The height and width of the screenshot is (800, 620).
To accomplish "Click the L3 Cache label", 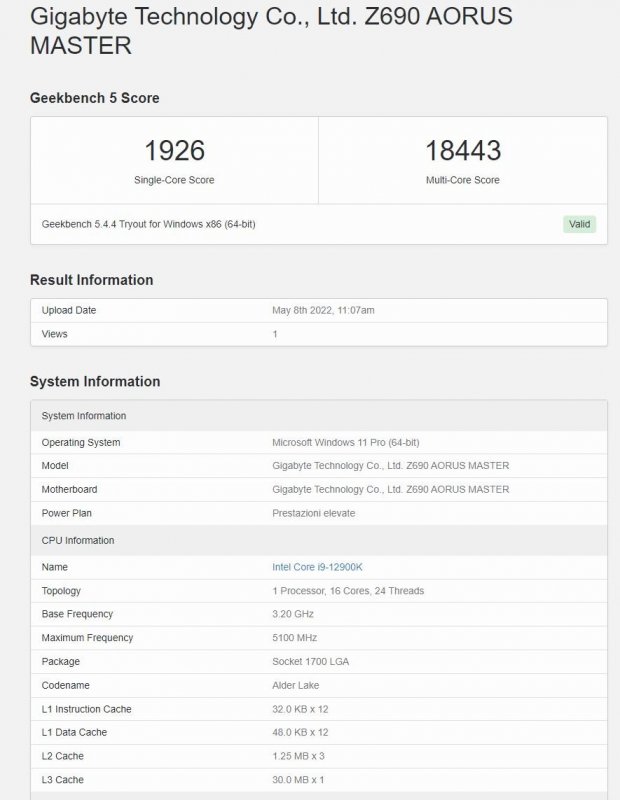I will point(63,780).
